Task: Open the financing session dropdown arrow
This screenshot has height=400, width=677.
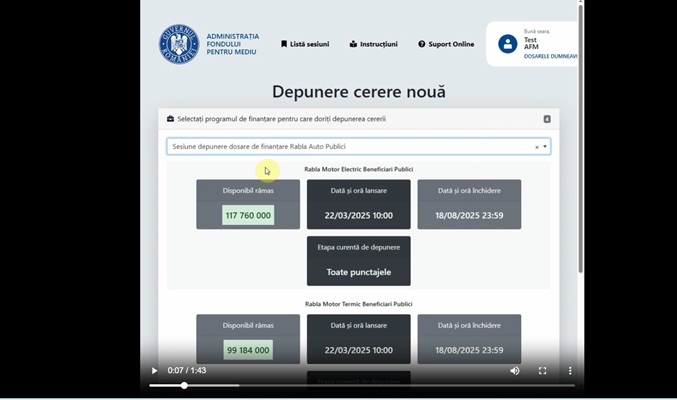Action: tap(545, 147)
